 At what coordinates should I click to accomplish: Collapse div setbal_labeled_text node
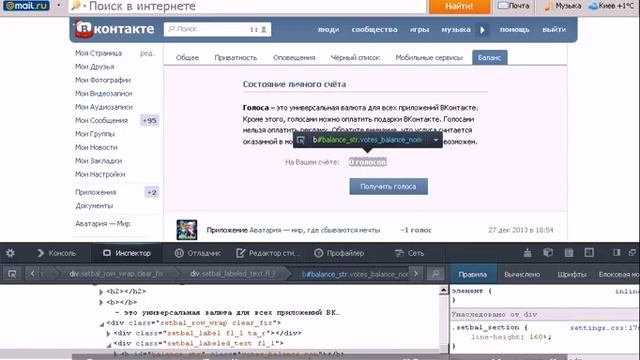109,344
